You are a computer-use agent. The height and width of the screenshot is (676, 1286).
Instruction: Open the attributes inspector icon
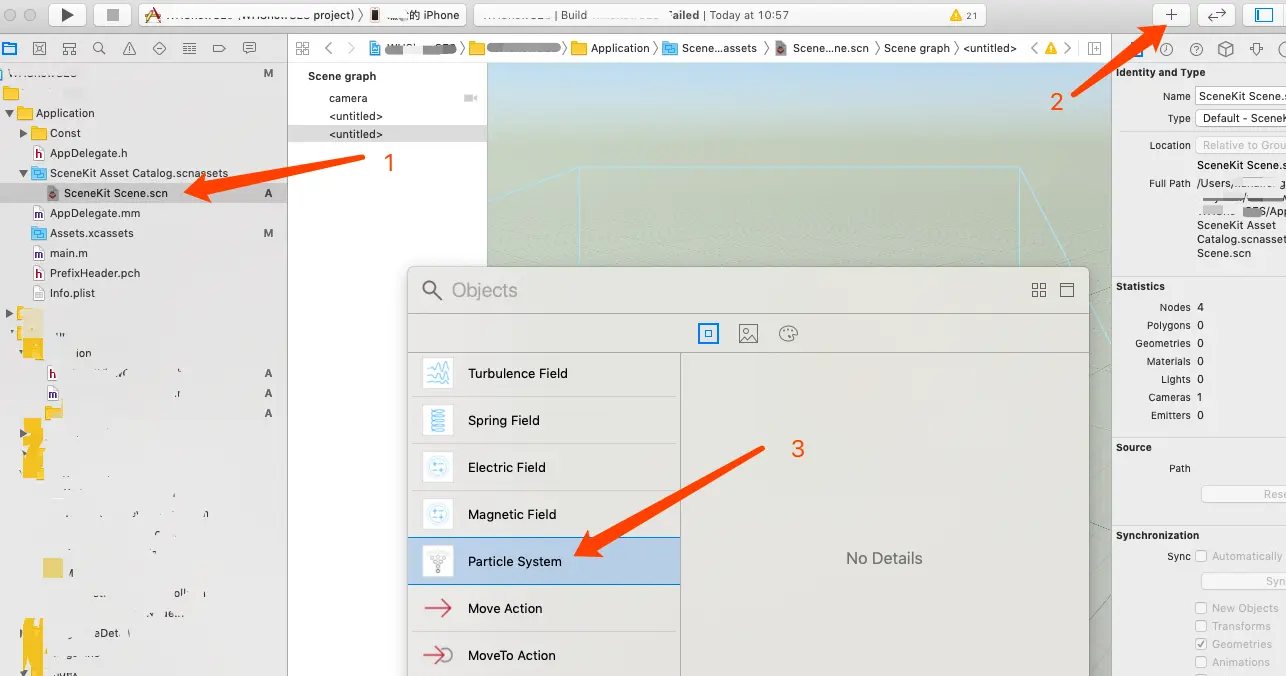(x=1257, y=49)
